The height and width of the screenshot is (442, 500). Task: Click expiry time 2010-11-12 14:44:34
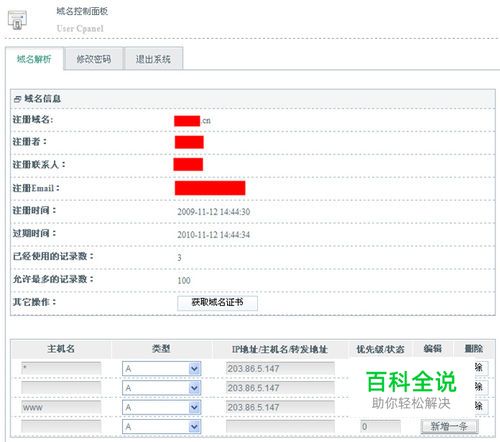point(214,235)
